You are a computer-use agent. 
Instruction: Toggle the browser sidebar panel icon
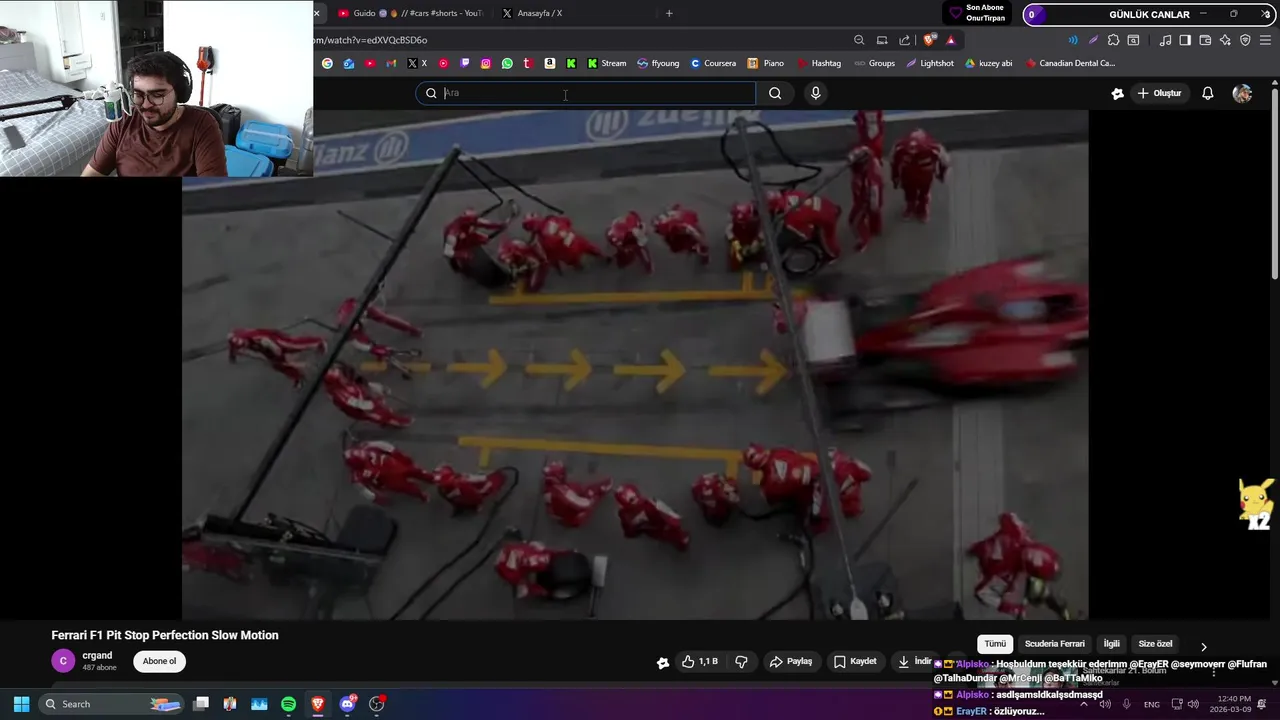click(1185, 40)
